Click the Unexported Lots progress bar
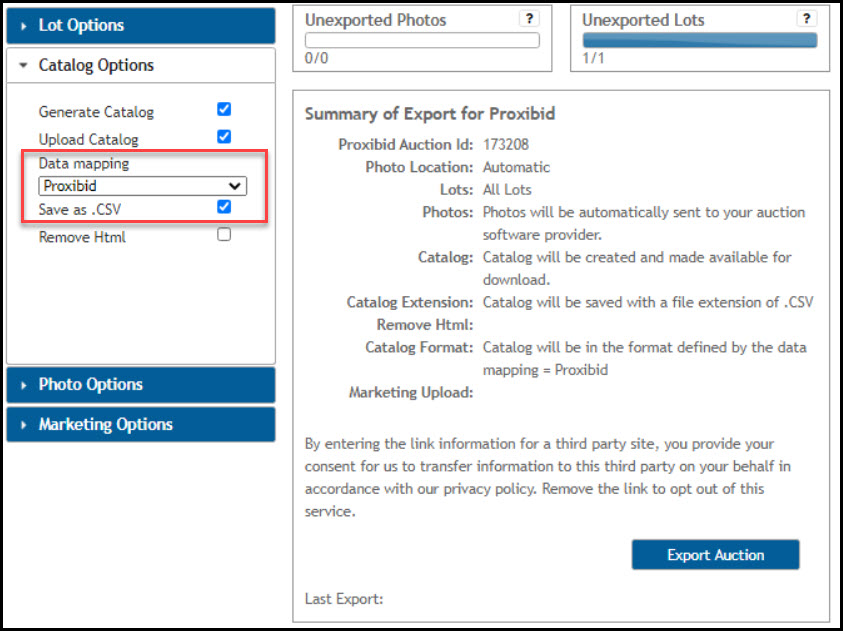This screenshot has width=843, height=631. 698,41
